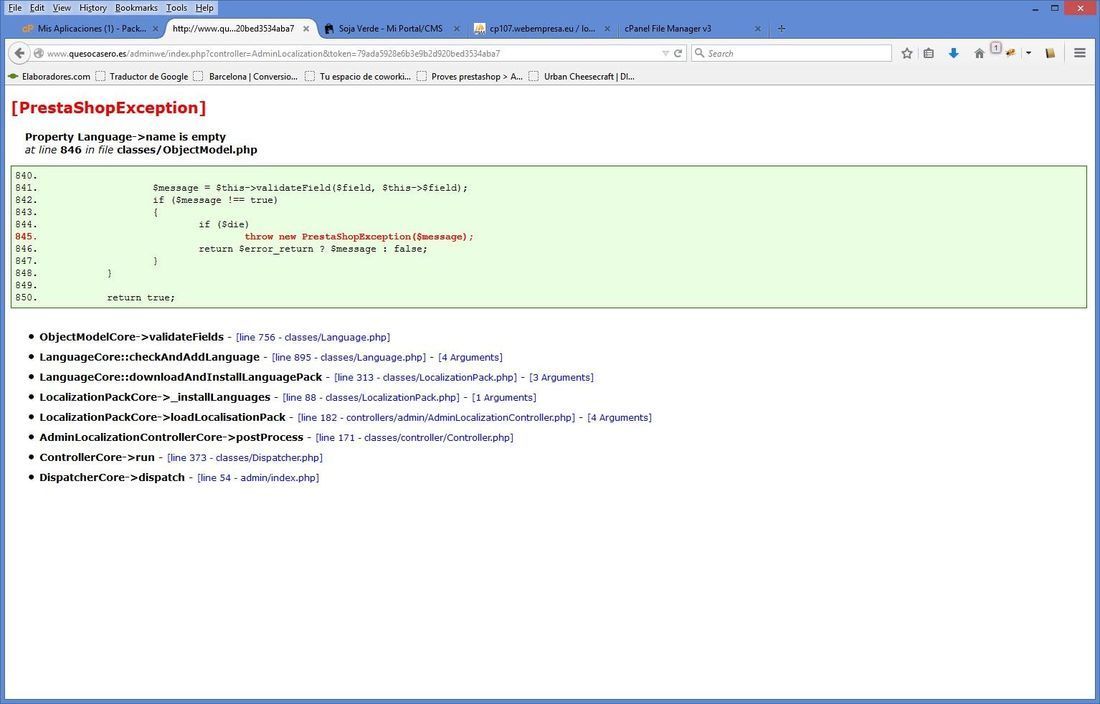The height and width of the screenshot is (704, 1100).
Task: Close the Mis Aplicaciones tab
Action: [155, 29]
